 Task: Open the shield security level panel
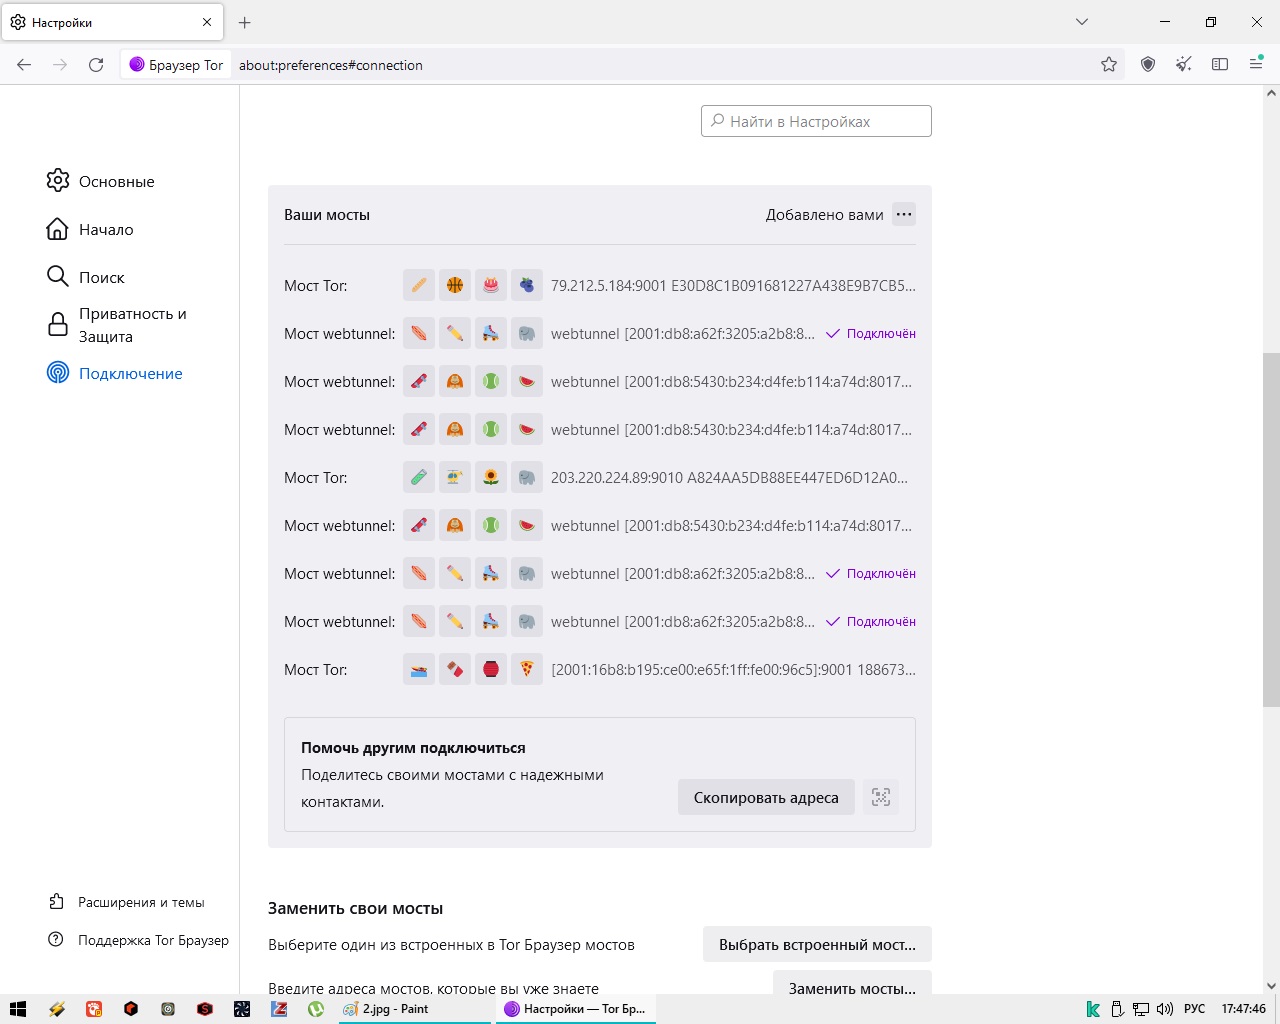click(x=1148, y=65)
